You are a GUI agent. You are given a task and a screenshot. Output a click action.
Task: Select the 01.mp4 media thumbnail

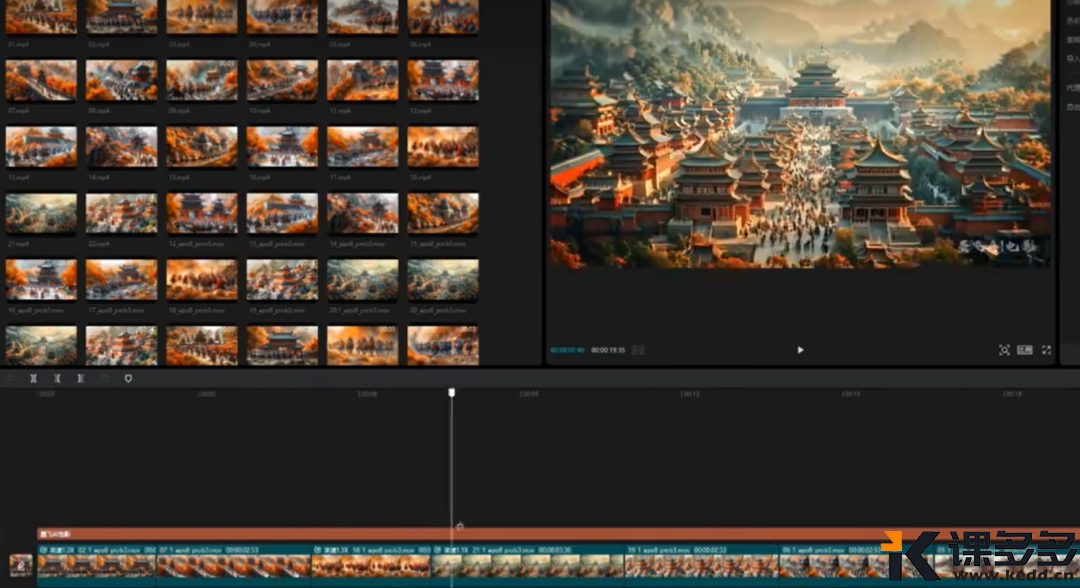point(41,17)
